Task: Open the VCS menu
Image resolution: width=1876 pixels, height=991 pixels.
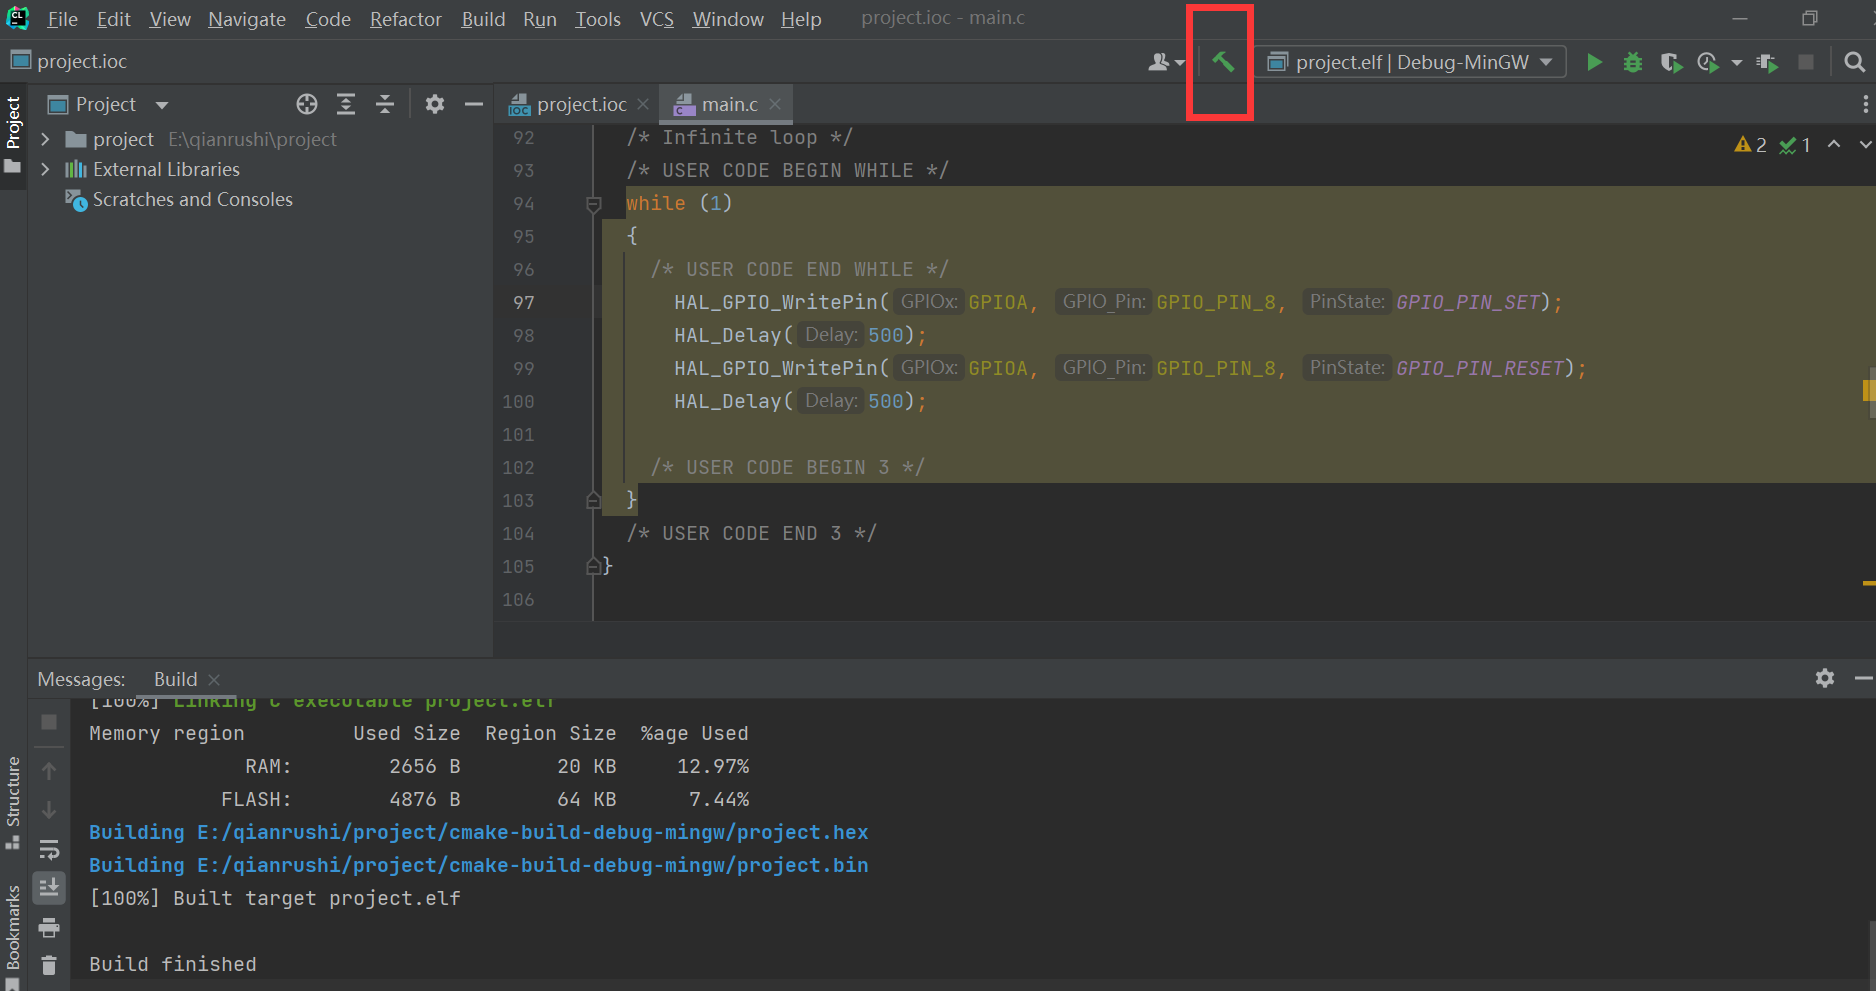Action: 657,19
